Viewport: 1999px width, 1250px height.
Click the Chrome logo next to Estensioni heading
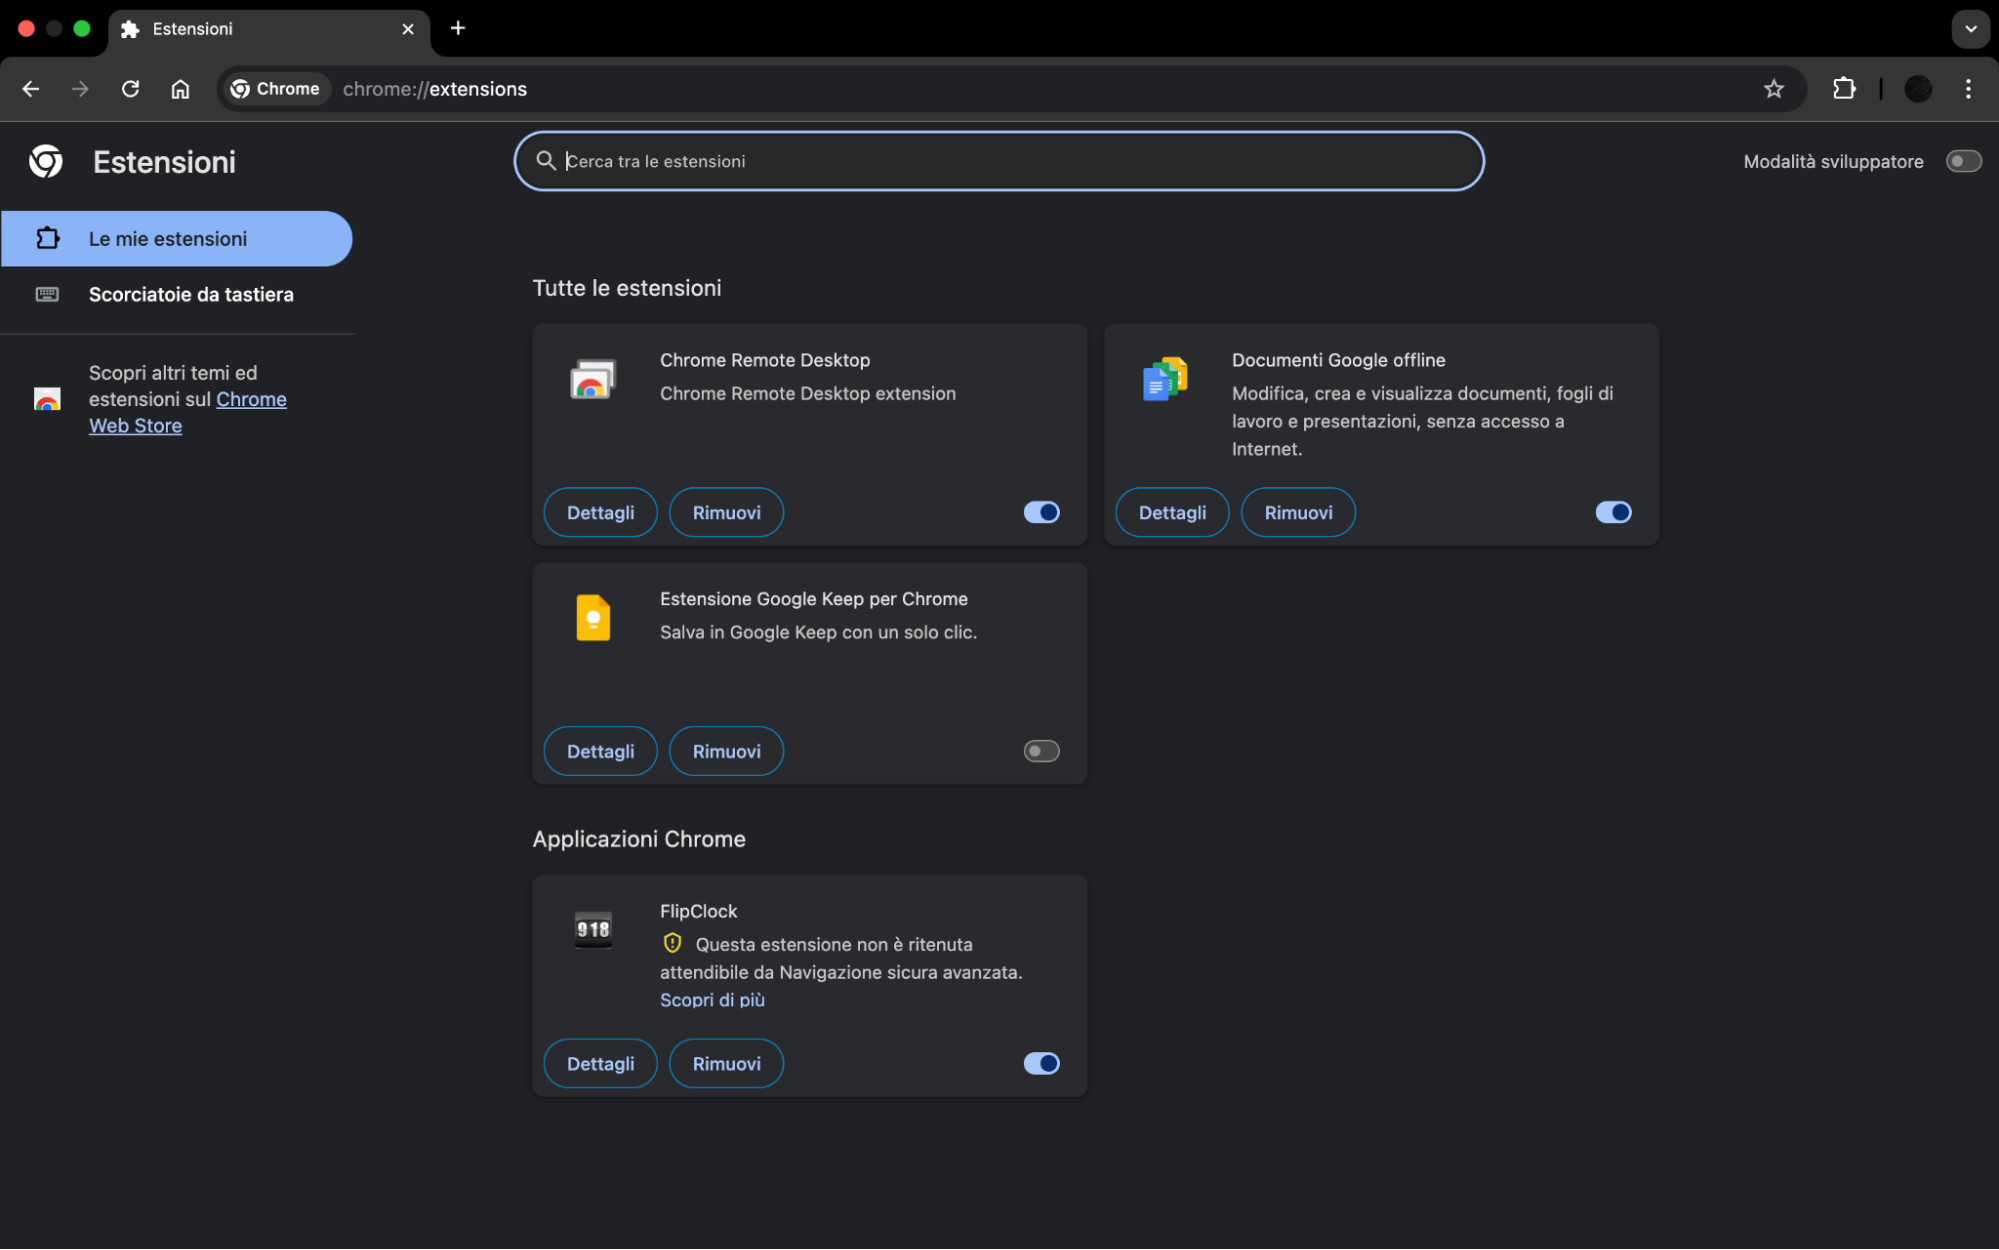[46, 161]
